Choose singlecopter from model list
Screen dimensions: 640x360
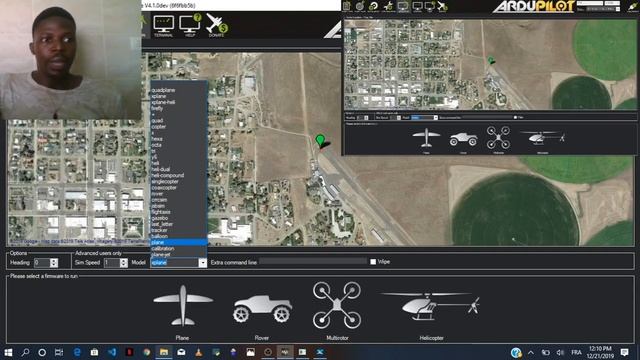165,182
